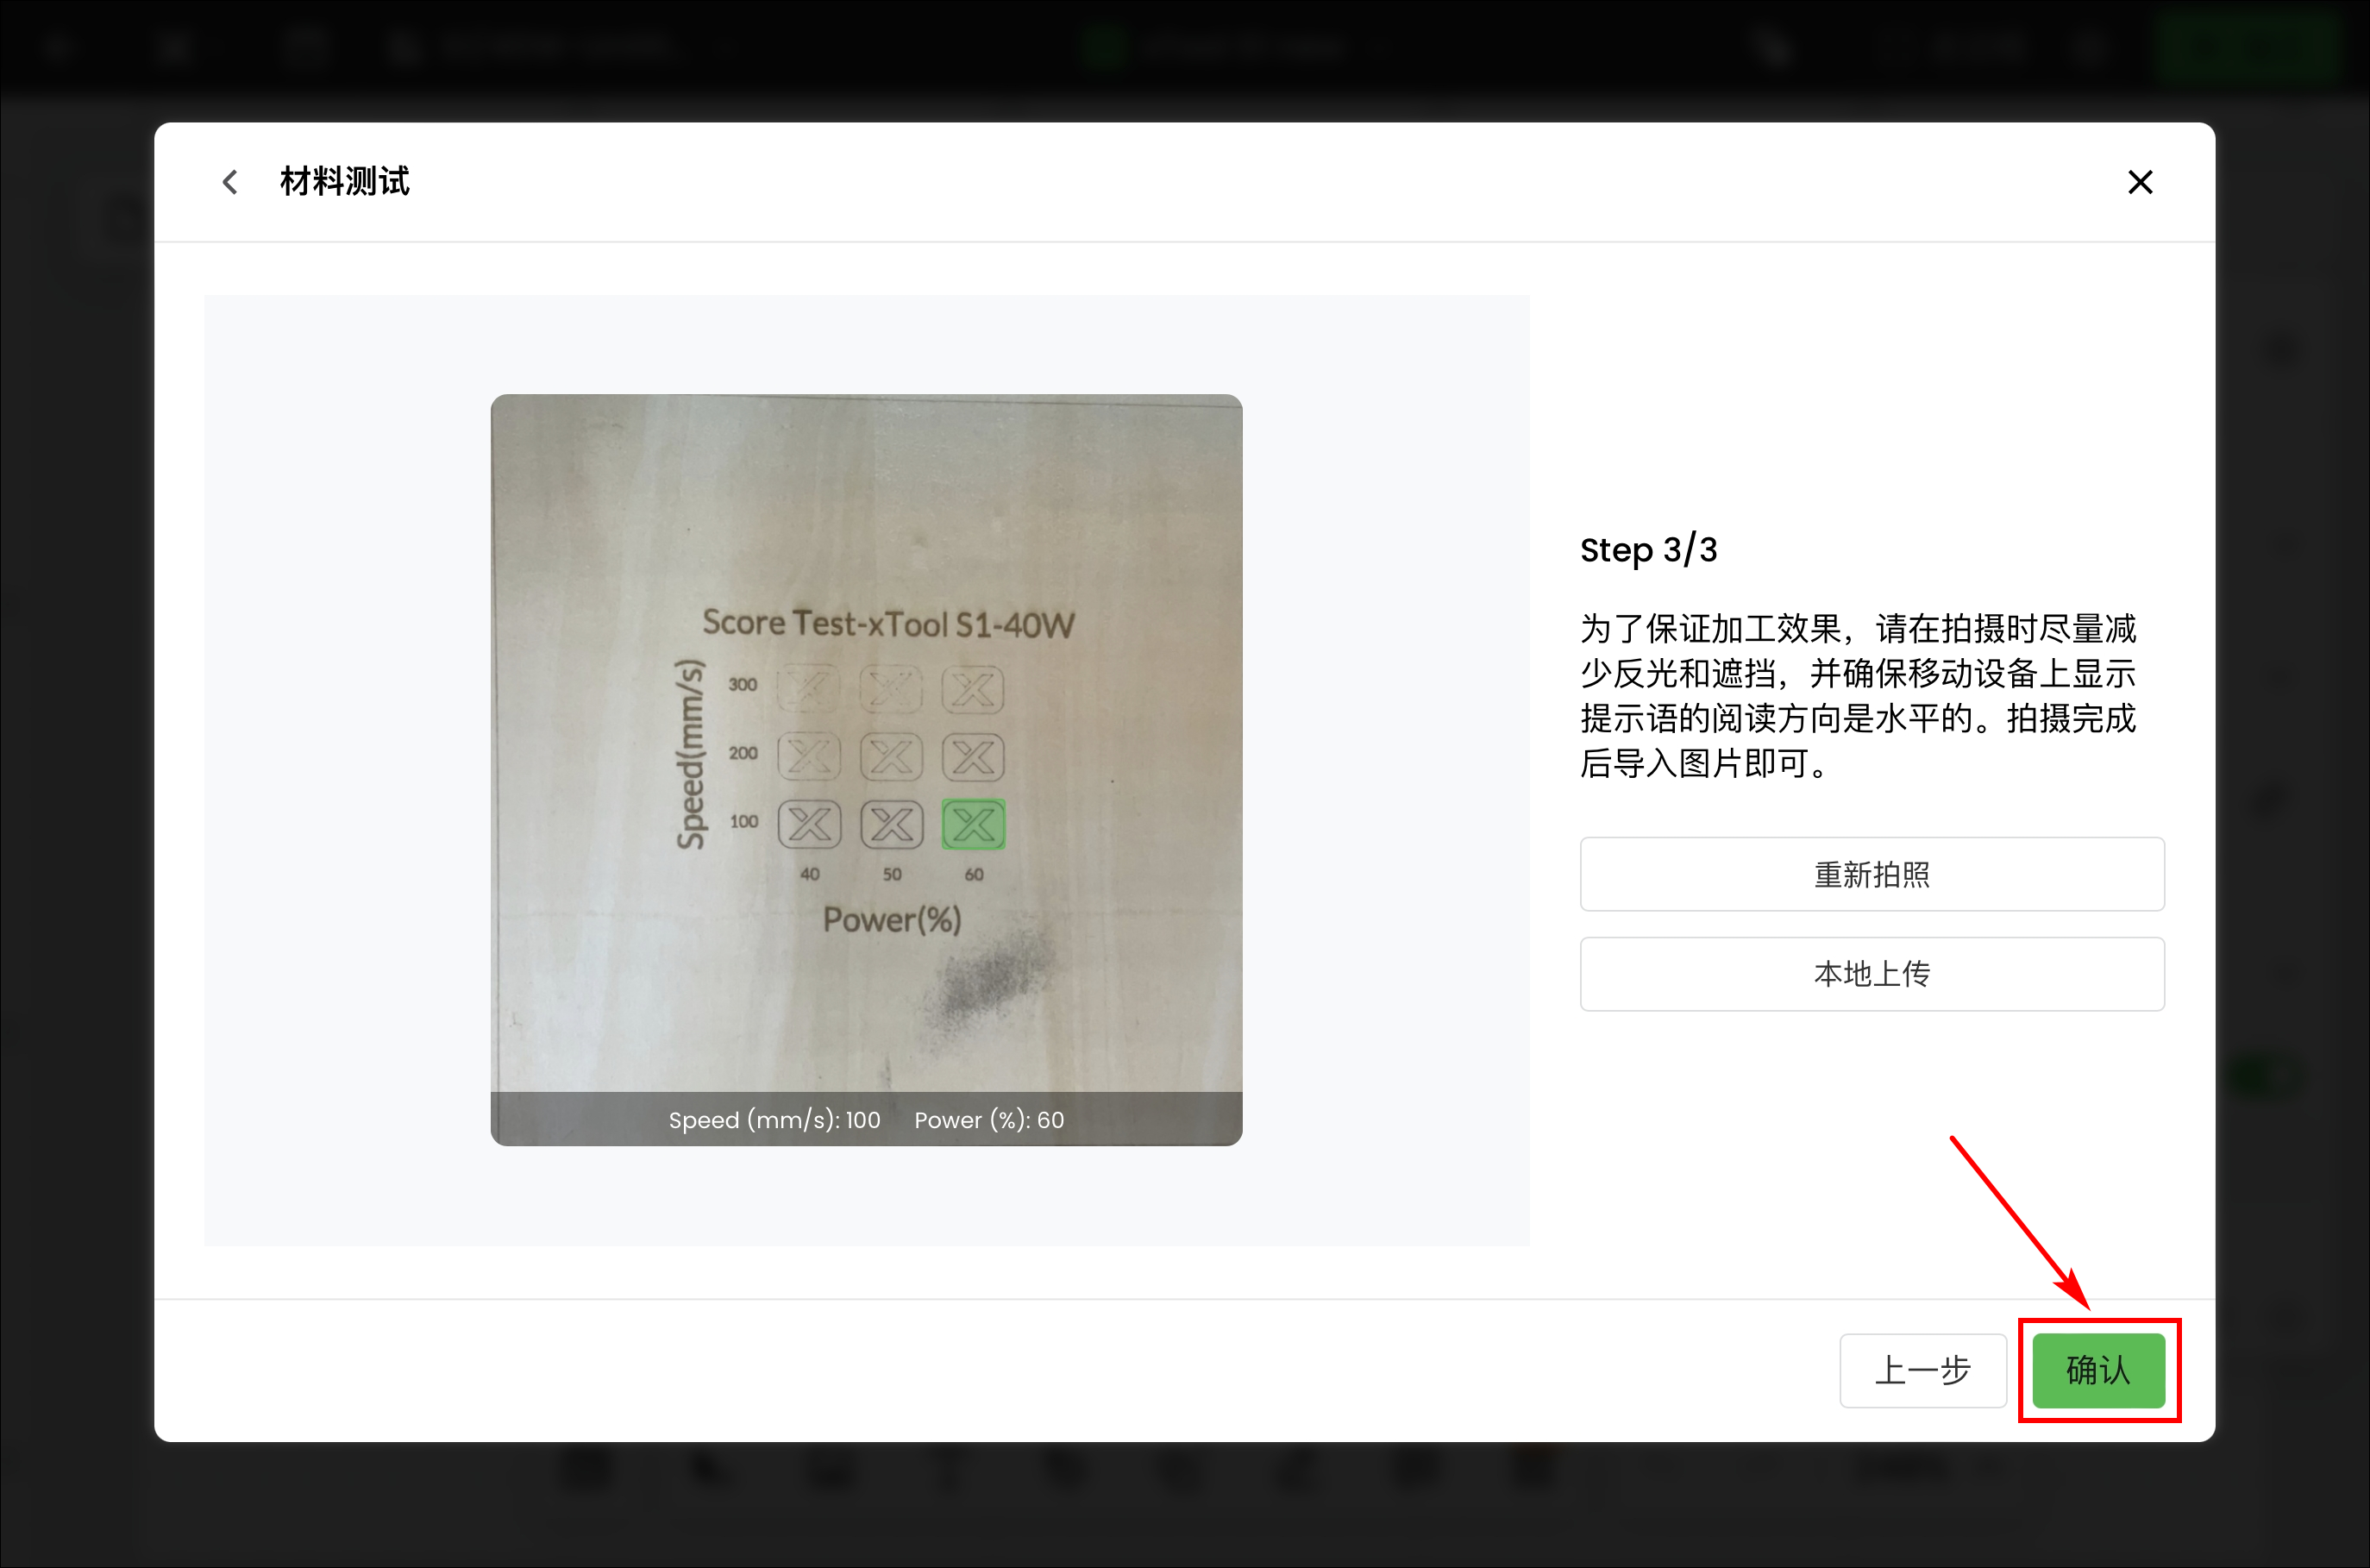2370x1568 pixels.
Task: Pick the speed 200 power 60 test square
Action: [x=973, y=757]
